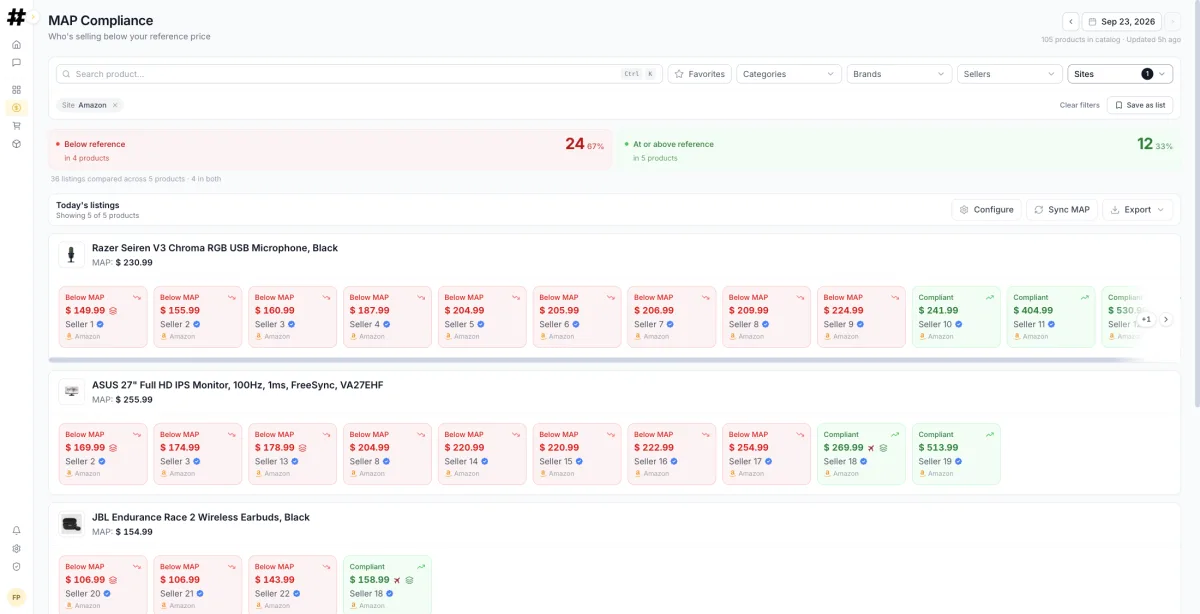Open the Categories dropdown
The image size is (1200, 614).
pos(789,74)
